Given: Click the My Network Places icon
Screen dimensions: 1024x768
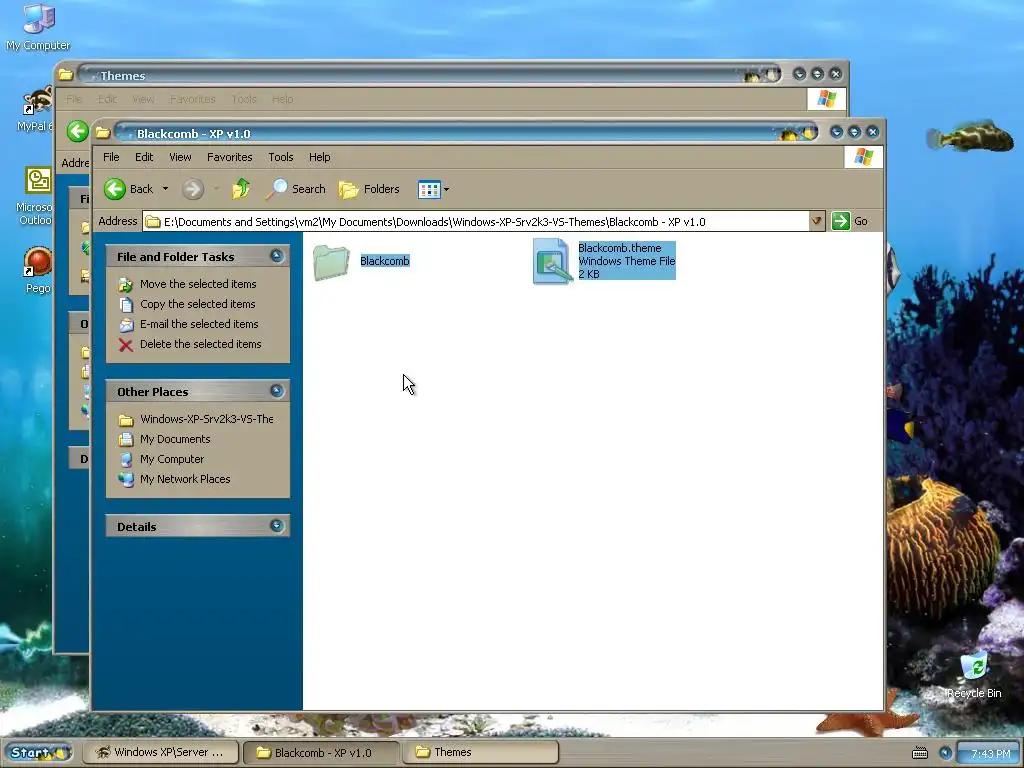Looking at the screenshot, I should pos(126,479).
